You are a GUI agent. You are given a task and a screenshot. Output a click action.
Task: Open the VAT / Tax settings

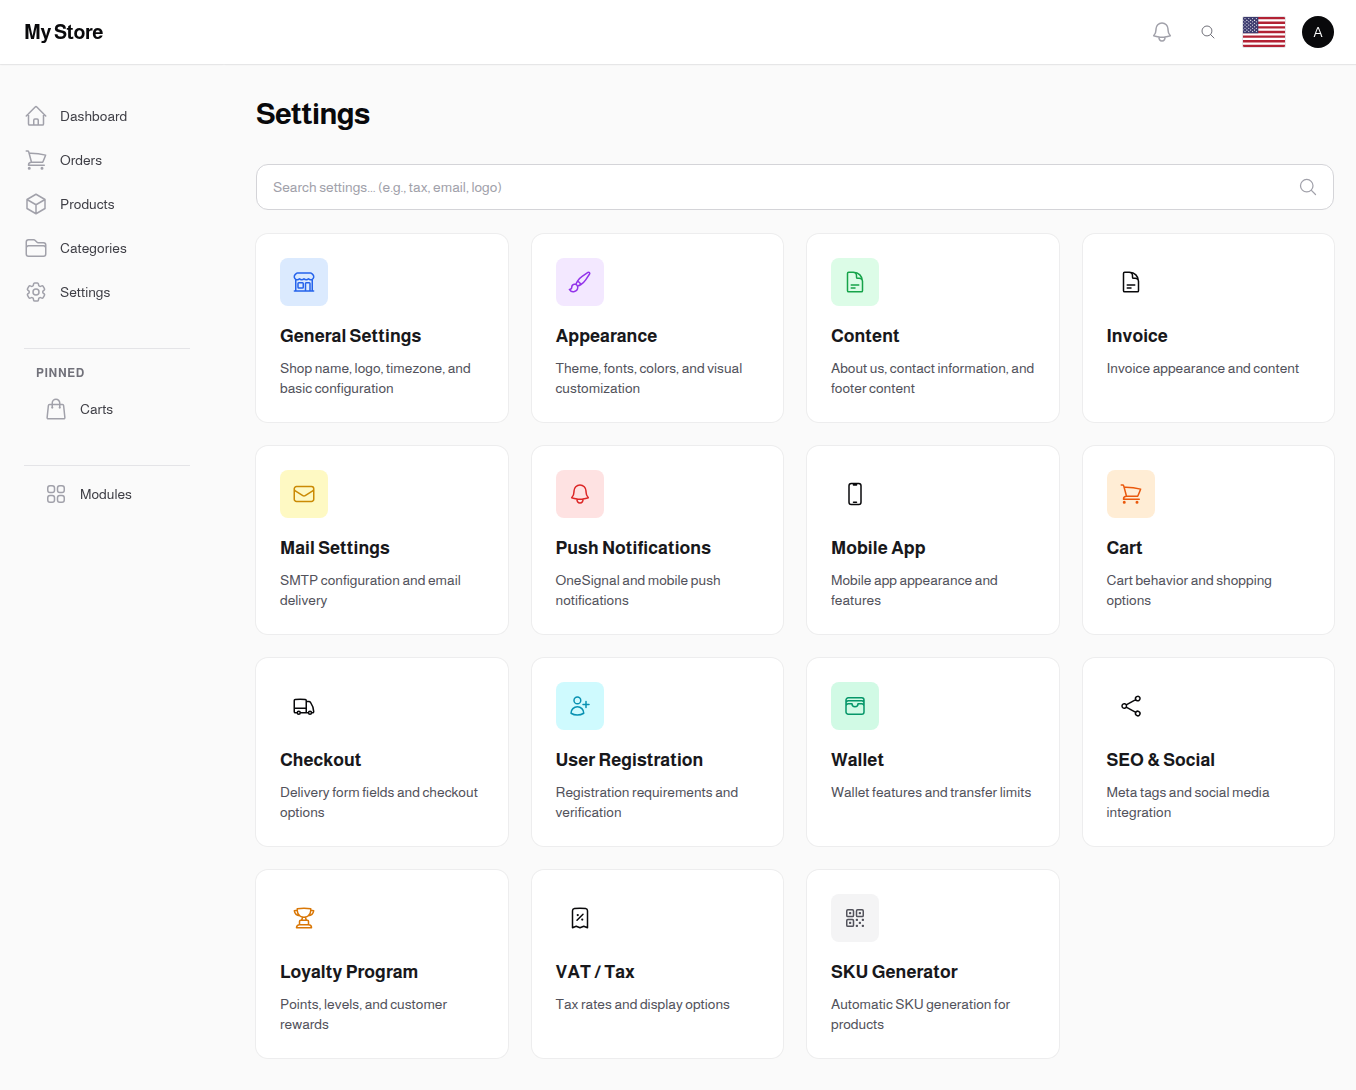click(x=657, y=964)
